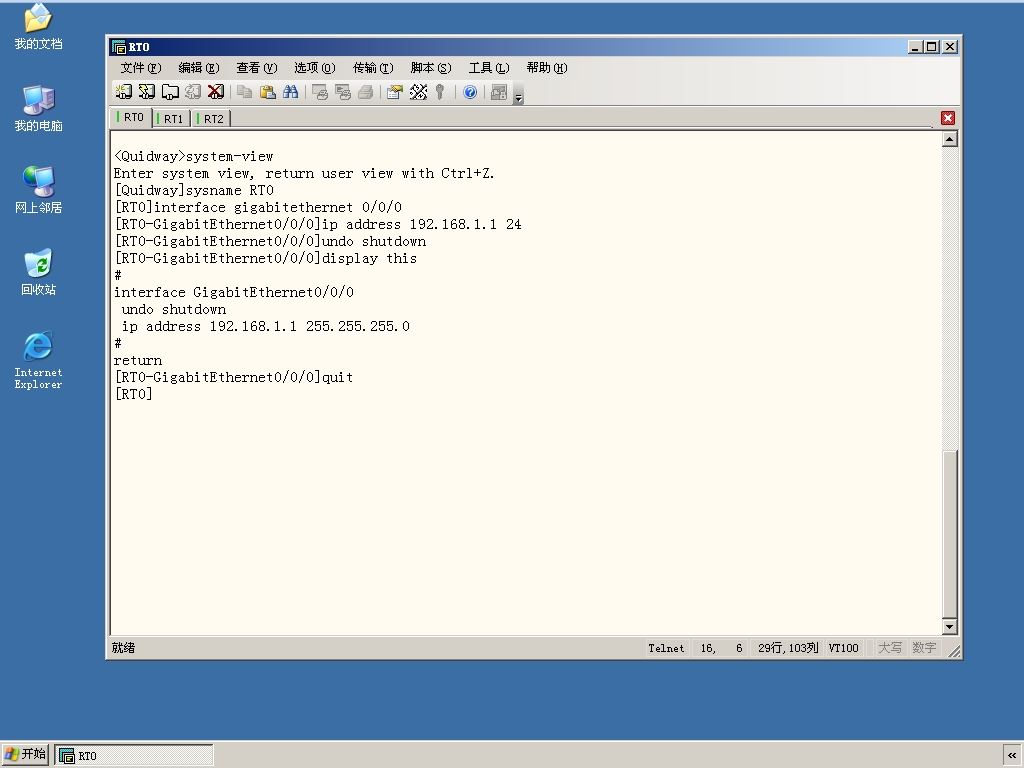Image resolution: width=1024 pixels, height=768 pixels.
Task: Open the 工具(L) menu
Action: [x=488, y=68]
